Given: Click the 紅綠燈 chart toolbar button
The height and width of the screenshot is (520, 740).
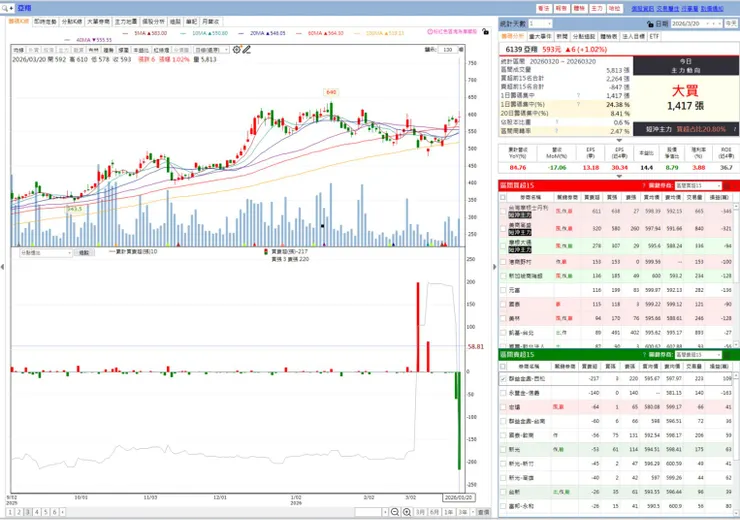Looking at the screenshot, I should tap(161, 50).
